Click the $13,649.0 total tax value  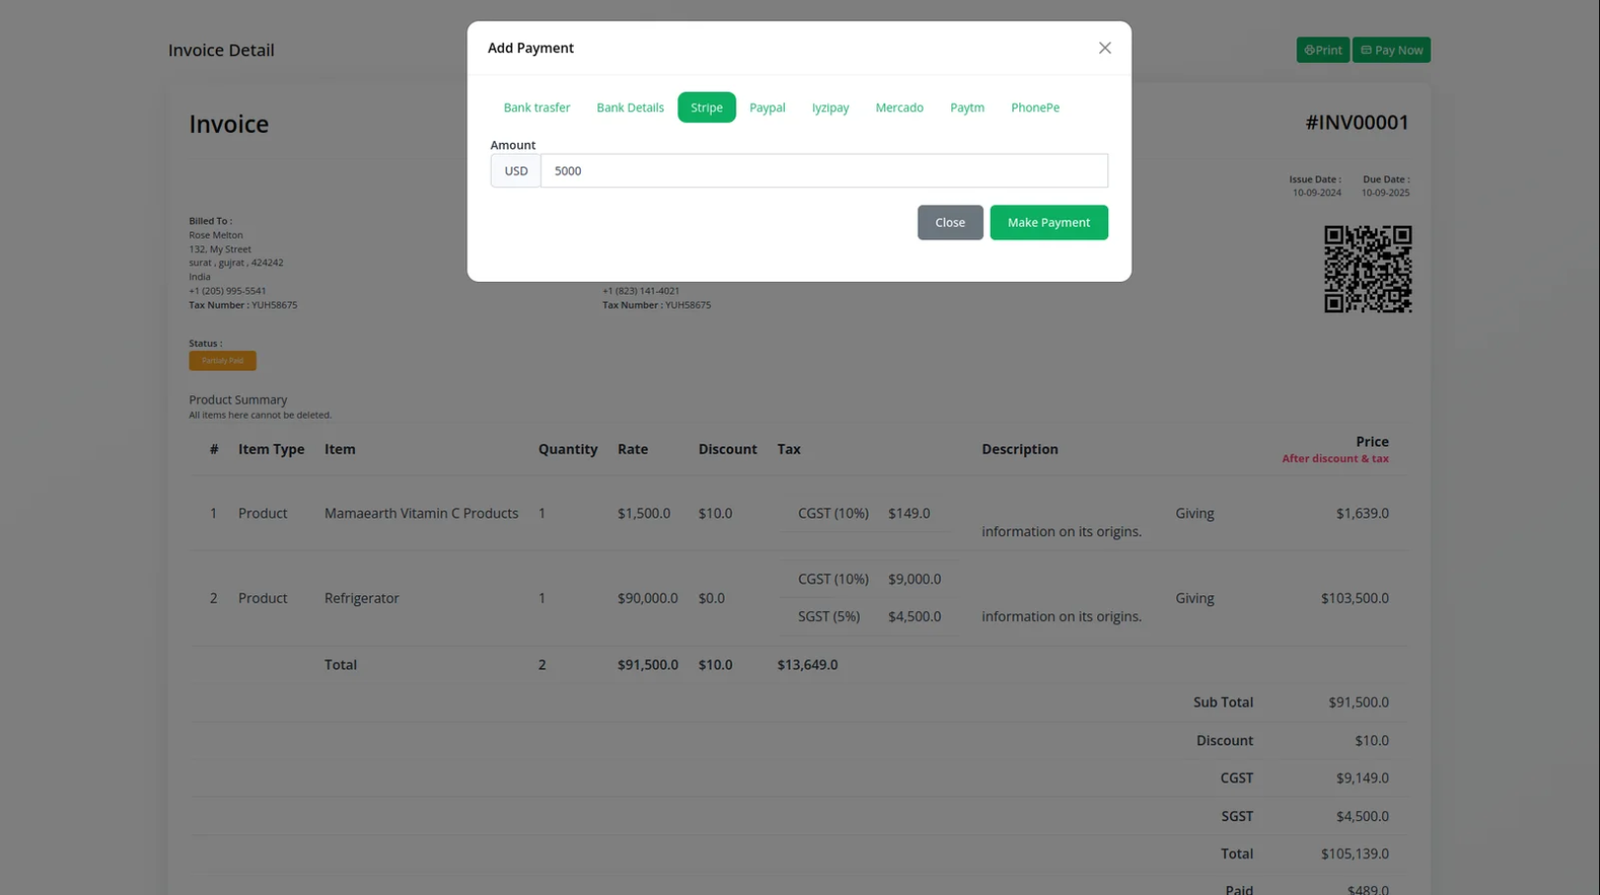click(x=808, y=664)
